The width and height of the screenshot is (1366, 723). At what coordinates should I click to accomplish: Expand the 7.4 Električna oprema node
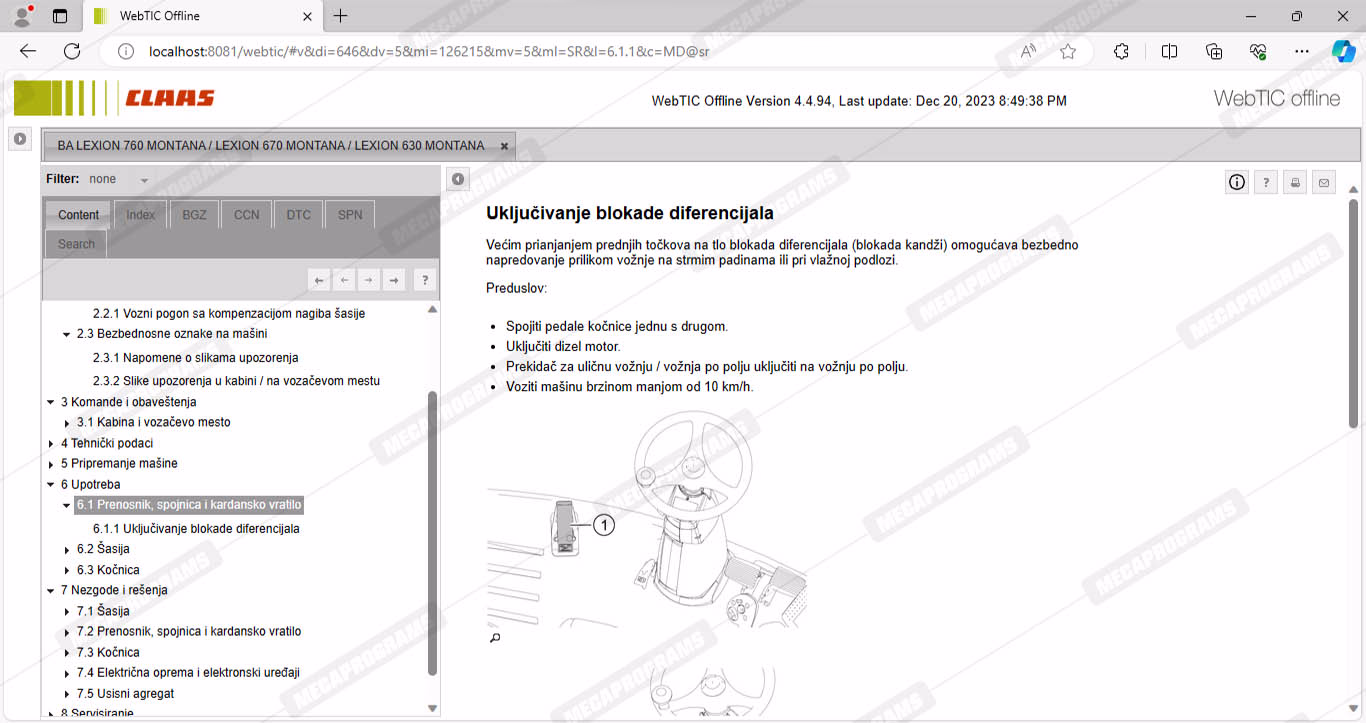click(x=67, y=674)
